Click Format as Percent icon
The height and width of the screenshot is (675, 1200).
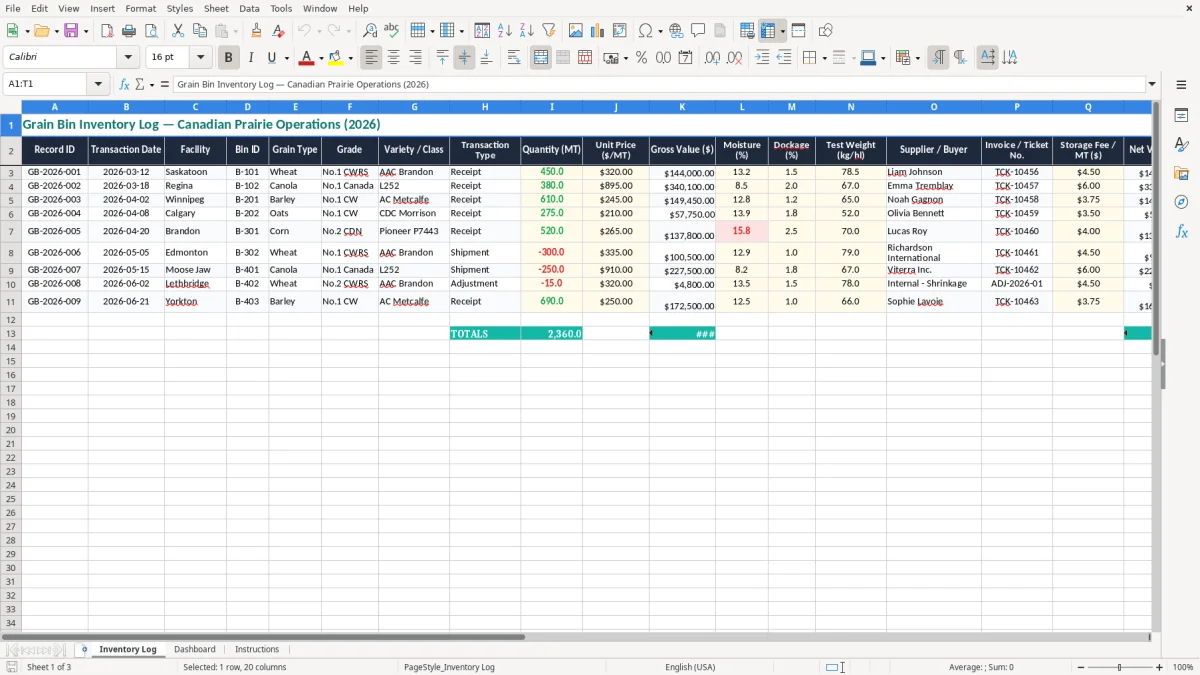coord(641,58)
